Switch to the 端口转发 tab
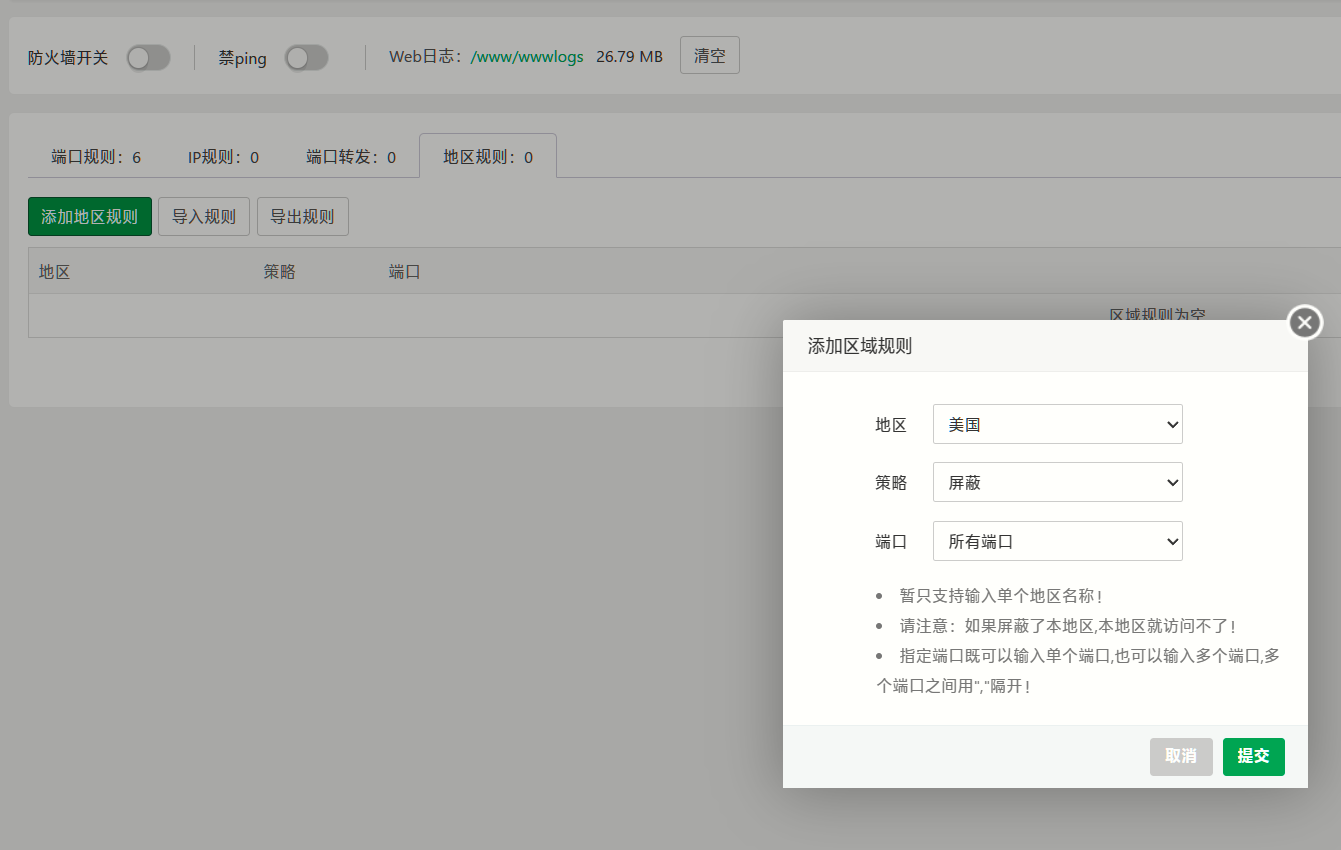 (x=351, y=157)
